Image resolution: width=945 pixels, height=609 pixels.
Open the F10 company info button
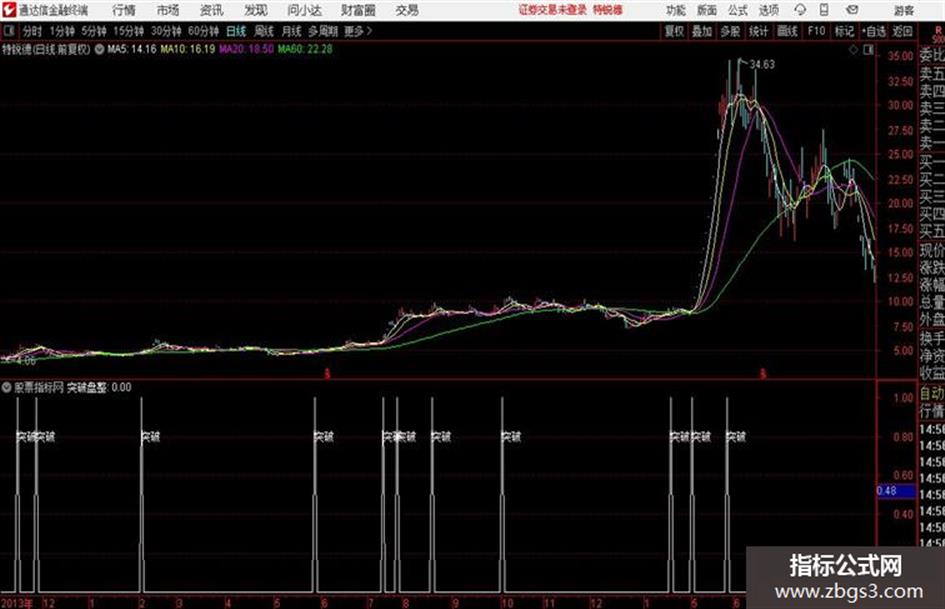tap(816, 31)
